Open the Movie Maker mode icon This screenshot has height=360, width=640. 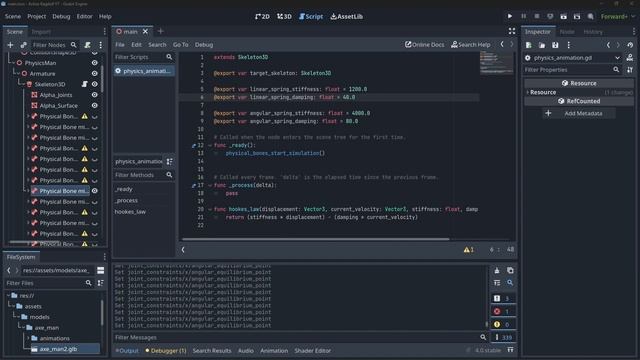(x=590, y=16)
